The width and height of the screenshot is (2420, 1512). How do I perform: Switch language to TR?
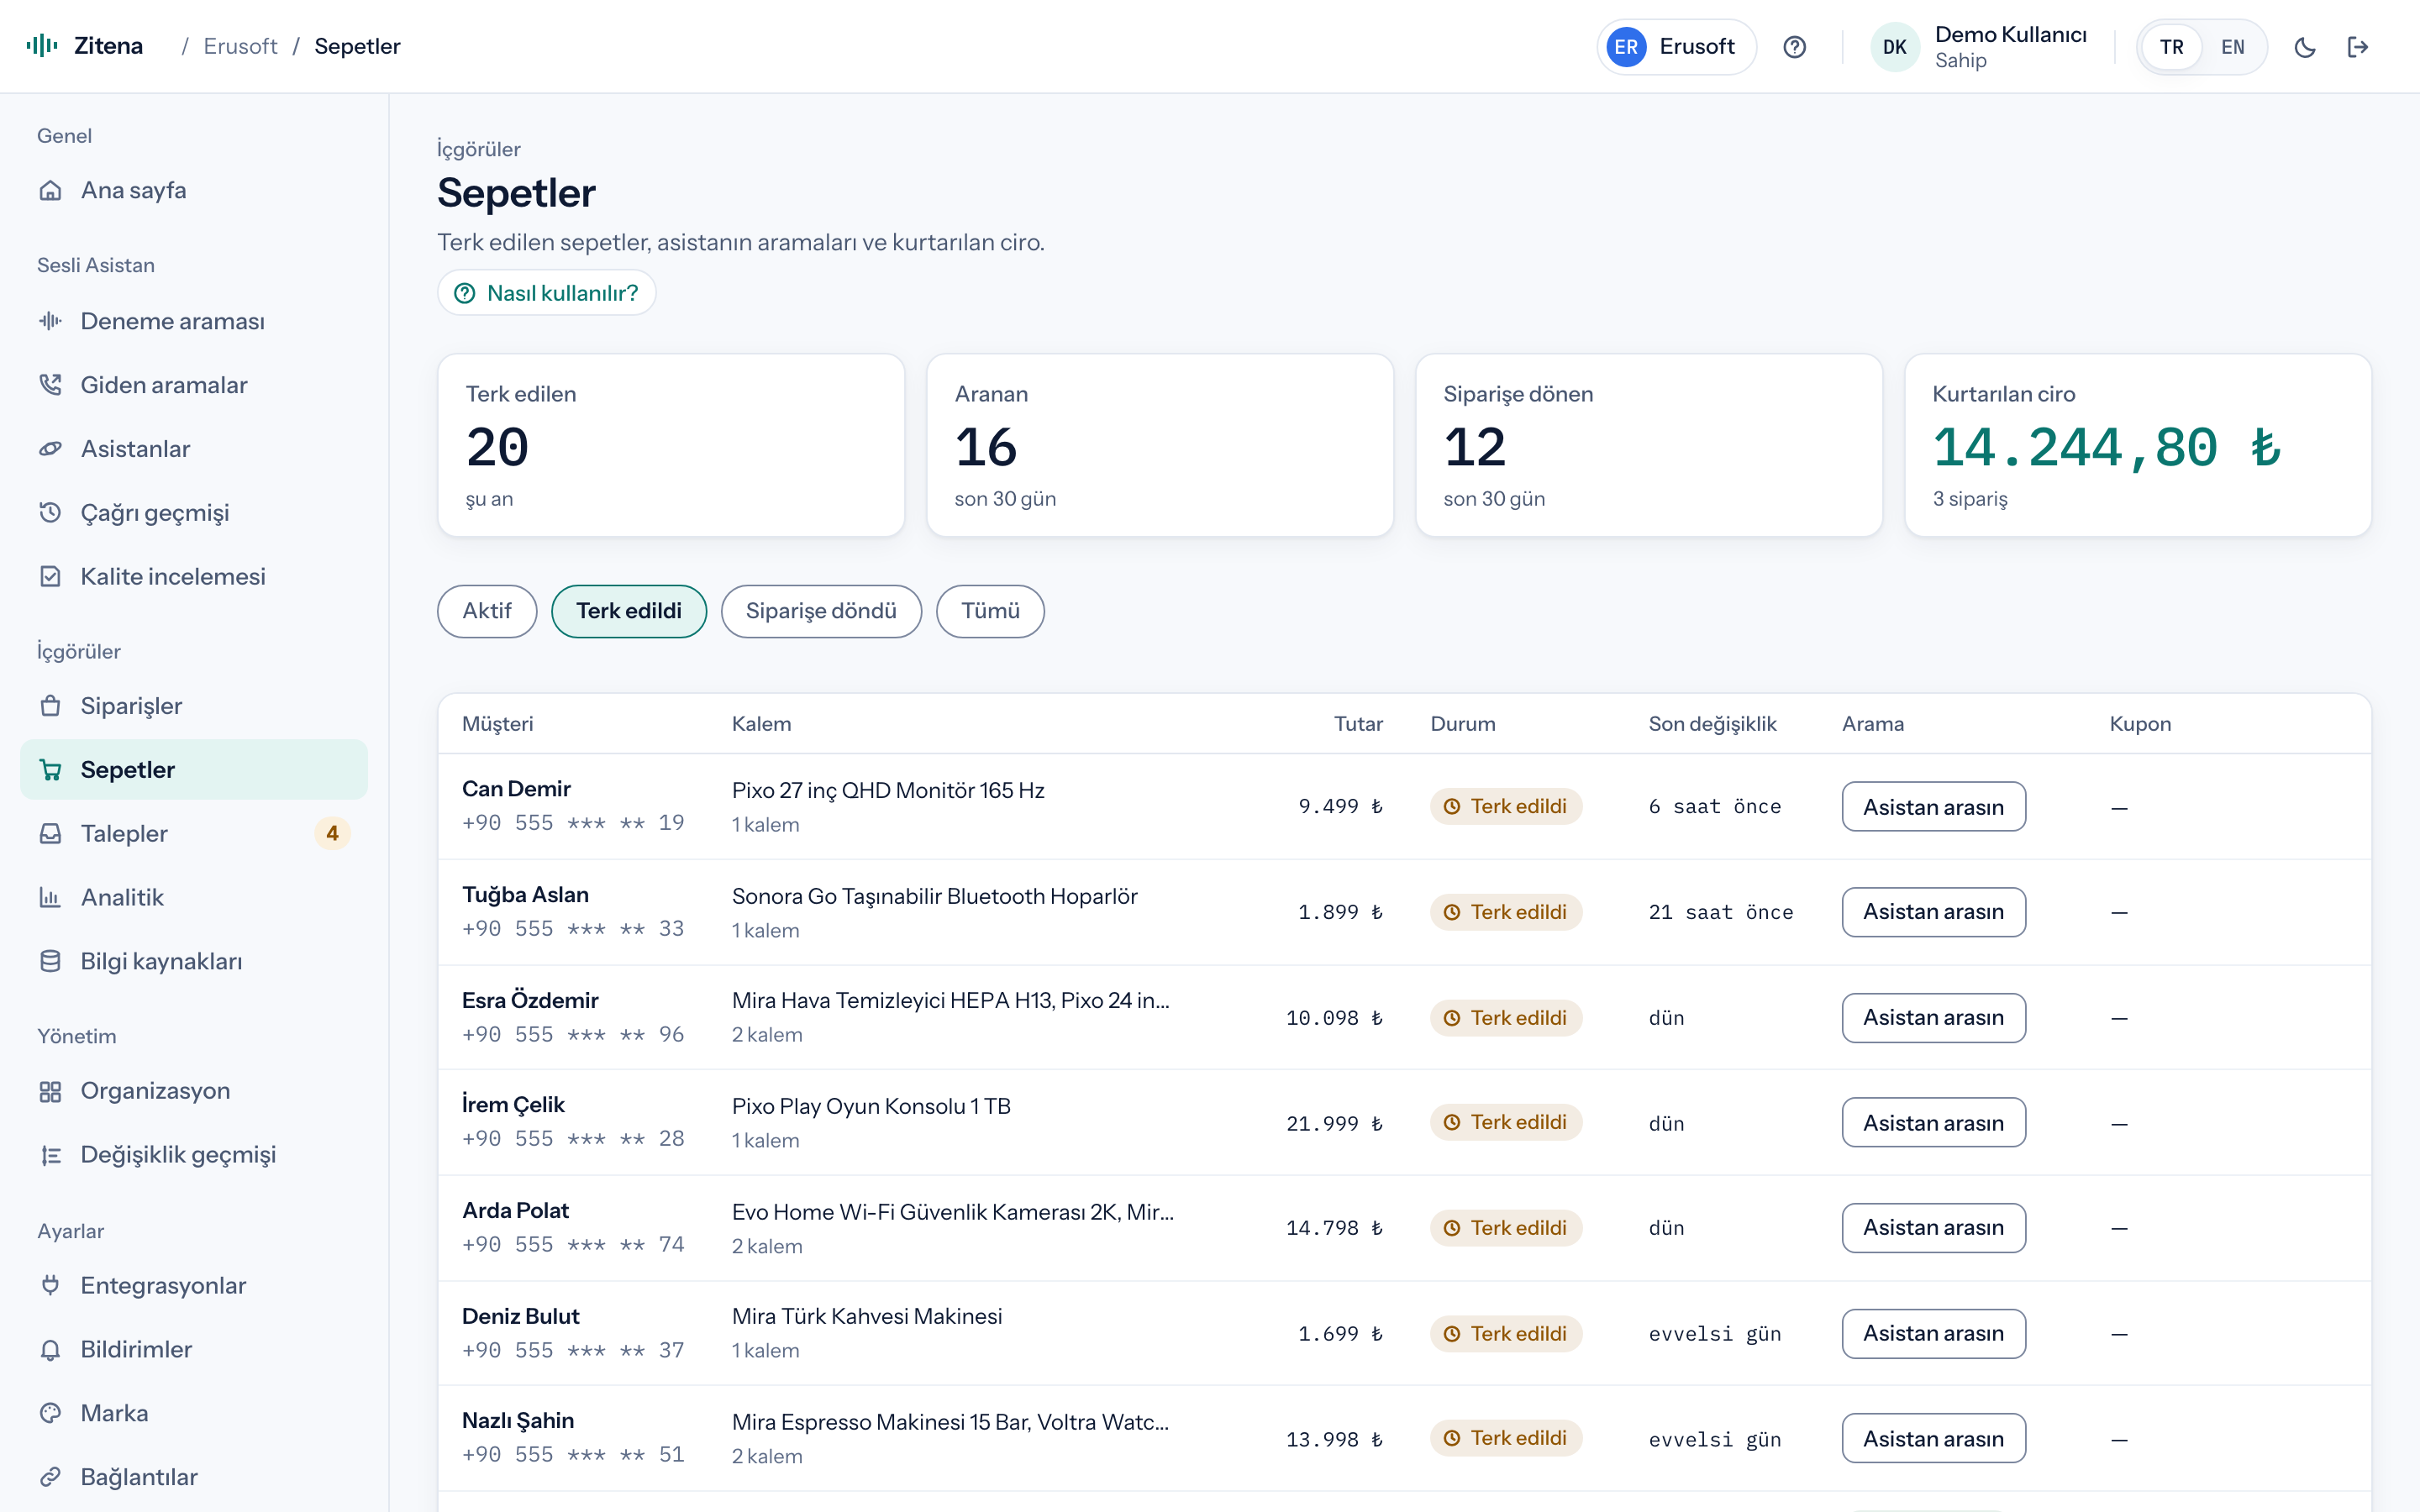(2171, 47)
